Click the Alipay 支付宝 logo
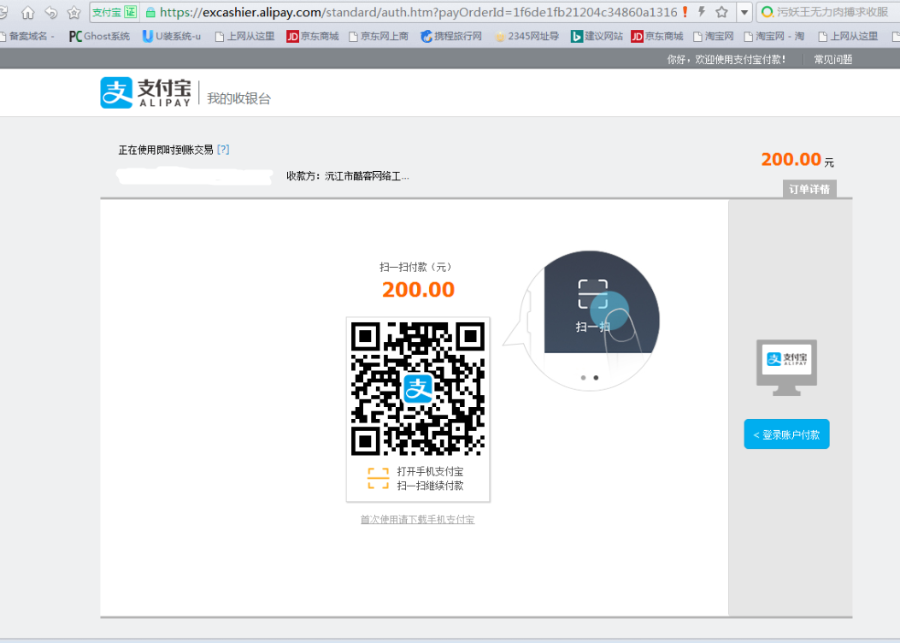The image size is (900, 643). (x=146, y=92)
